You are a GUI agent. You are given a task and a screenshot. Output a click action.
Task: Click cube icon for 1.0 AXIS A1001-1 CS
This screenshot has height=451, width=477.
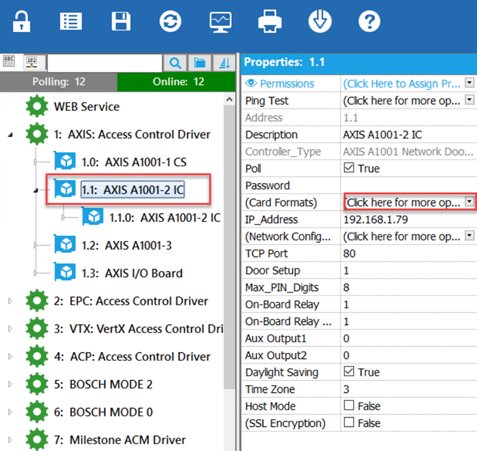tap(65, 161)
